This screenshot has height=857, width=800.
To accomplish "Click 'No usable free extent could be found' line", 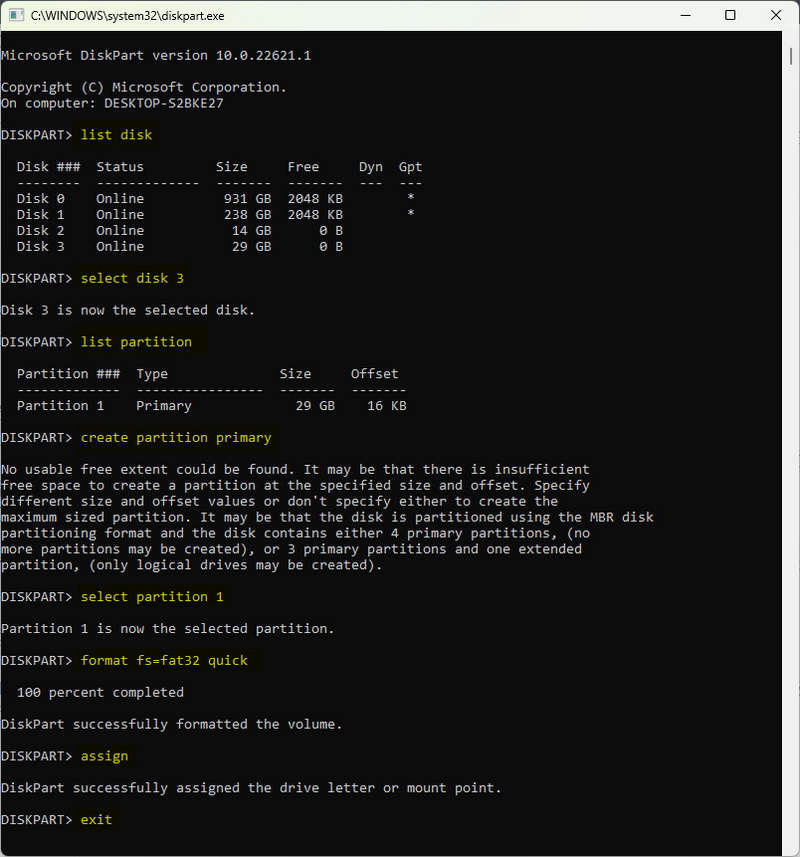I will tap(295, 469).
